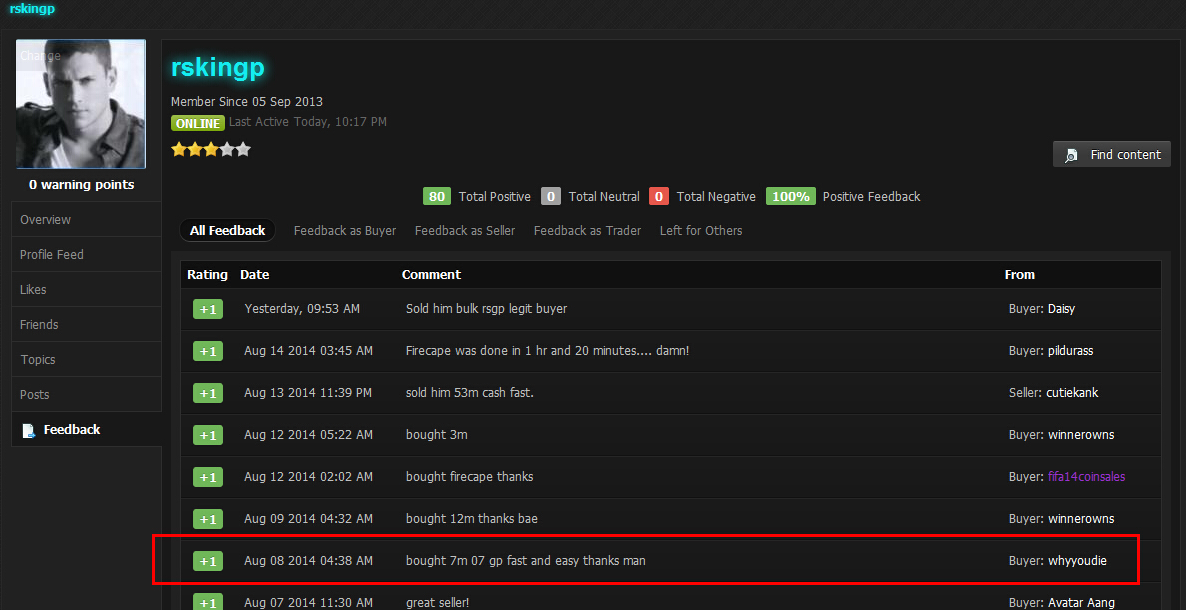Open the Friends sidebar tab
1186x610 pixels.
(x=86, y=324)
